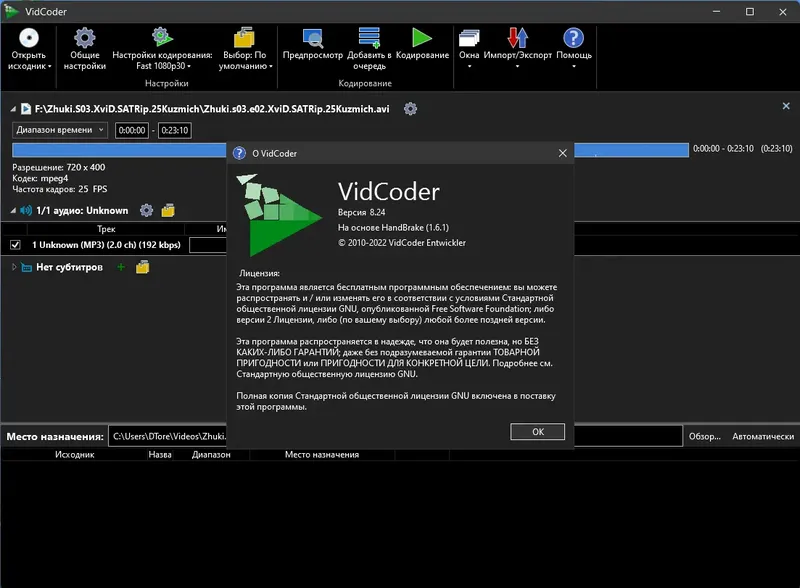Click the audio settings gear icon
Viewport: 800px width, 588px height.
coord(146,210)
